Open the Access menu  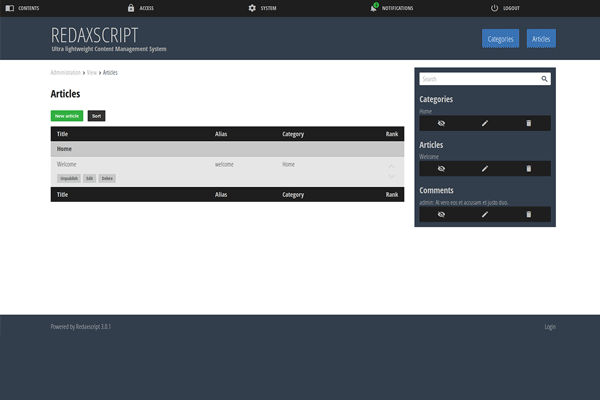[x=141, y=8]
